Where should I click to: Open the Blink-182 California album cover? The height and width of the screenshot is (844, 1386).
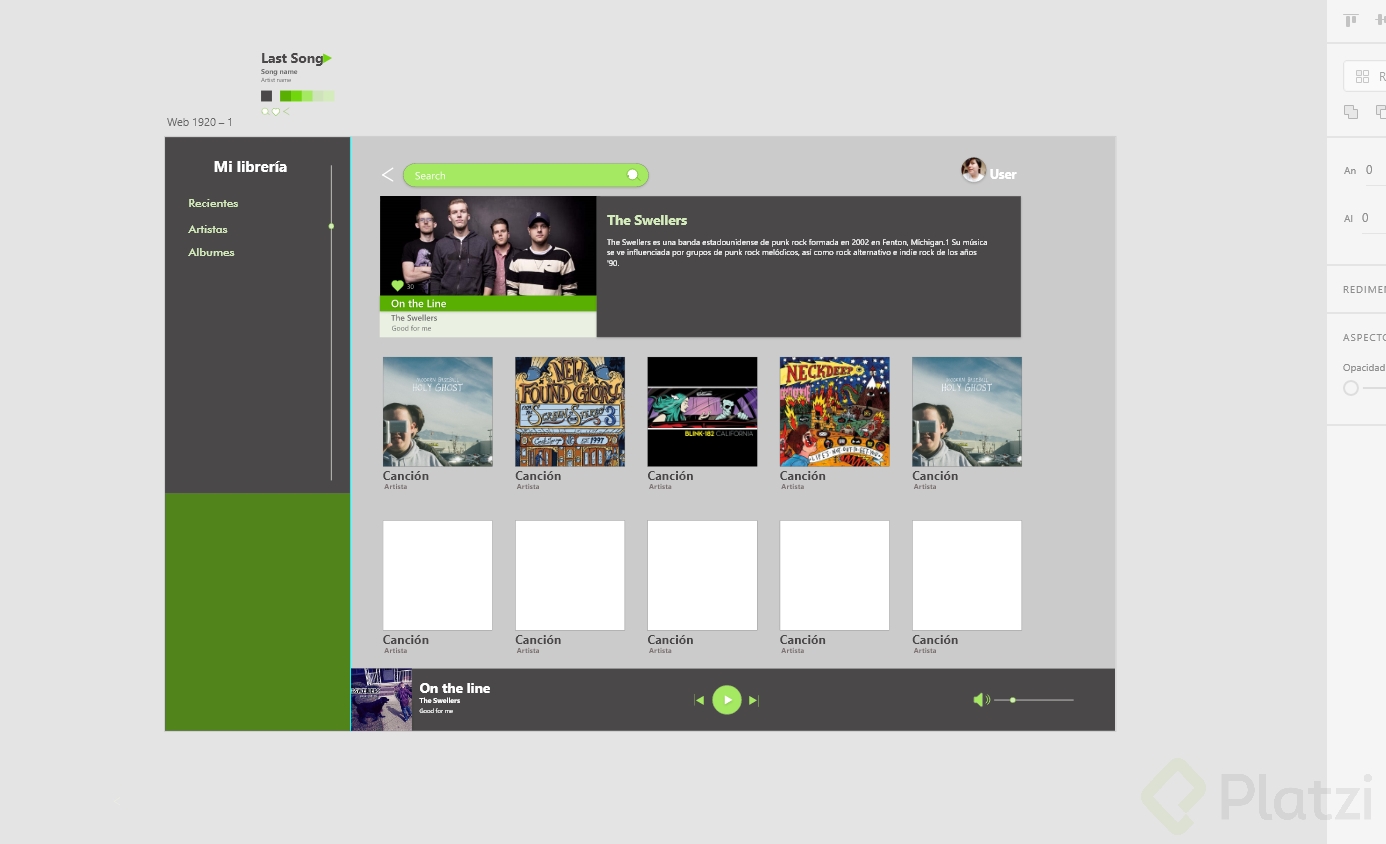(x=702, y=411)
